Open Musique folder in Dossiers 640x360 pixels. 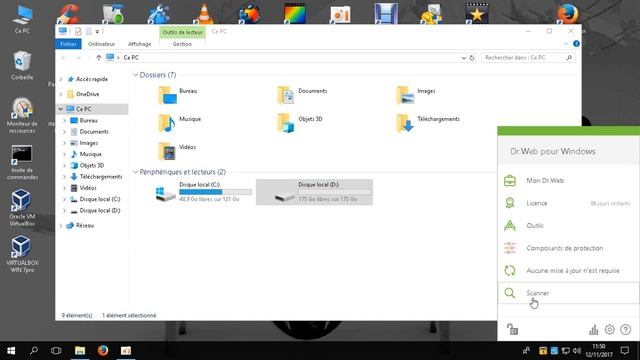[180, 123]
